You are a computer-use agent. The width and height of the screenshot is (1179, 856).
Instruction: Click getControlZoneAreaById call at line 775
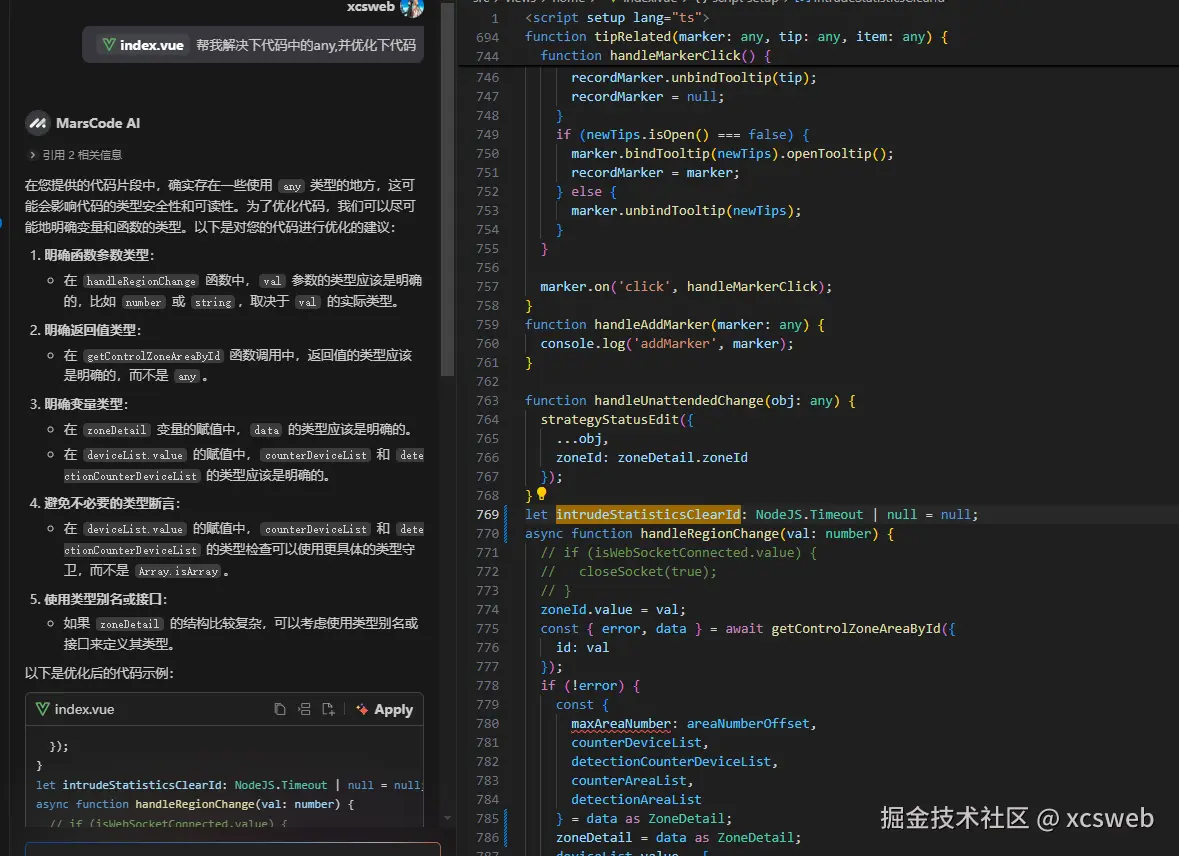856,628
